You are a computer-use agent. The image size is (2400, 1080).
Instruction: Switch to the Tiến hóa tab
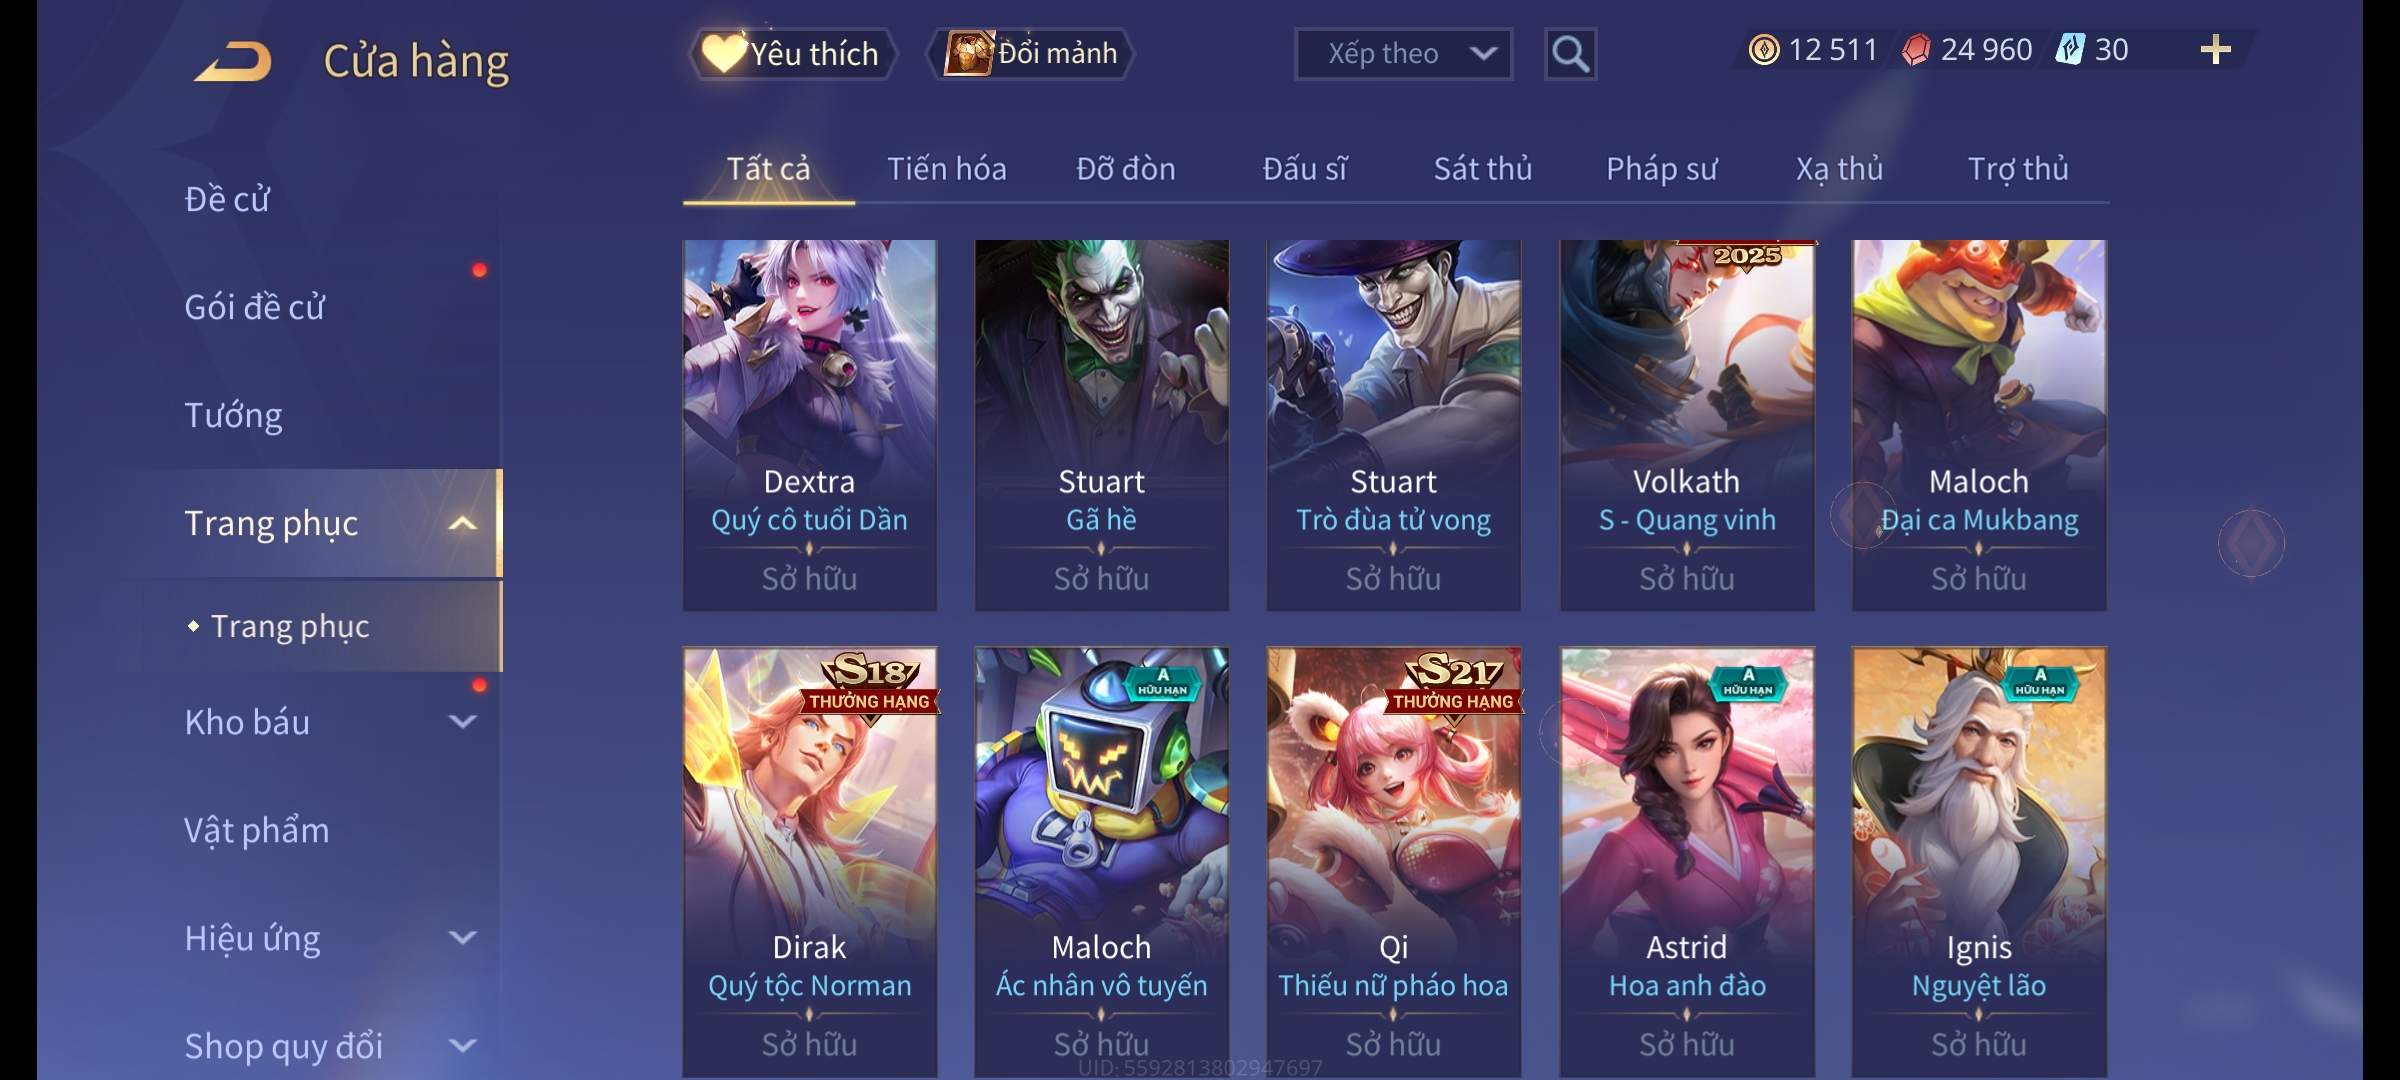(947, 169)
